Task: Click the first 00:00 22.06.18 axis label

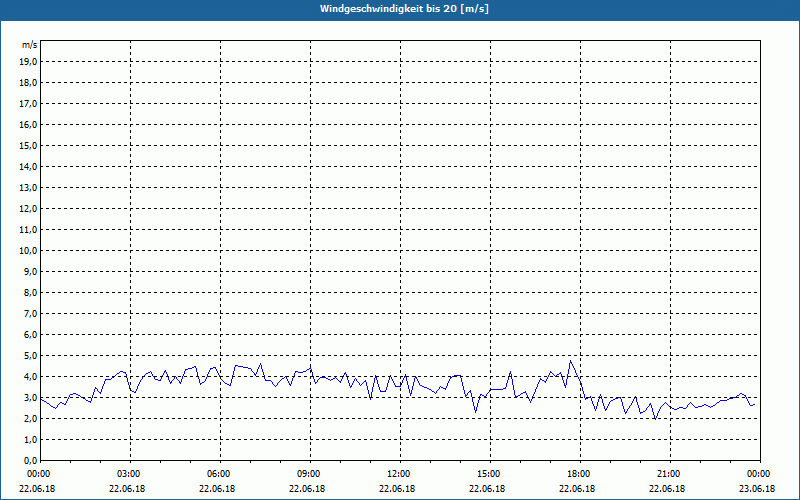Action: pos(38,481)
